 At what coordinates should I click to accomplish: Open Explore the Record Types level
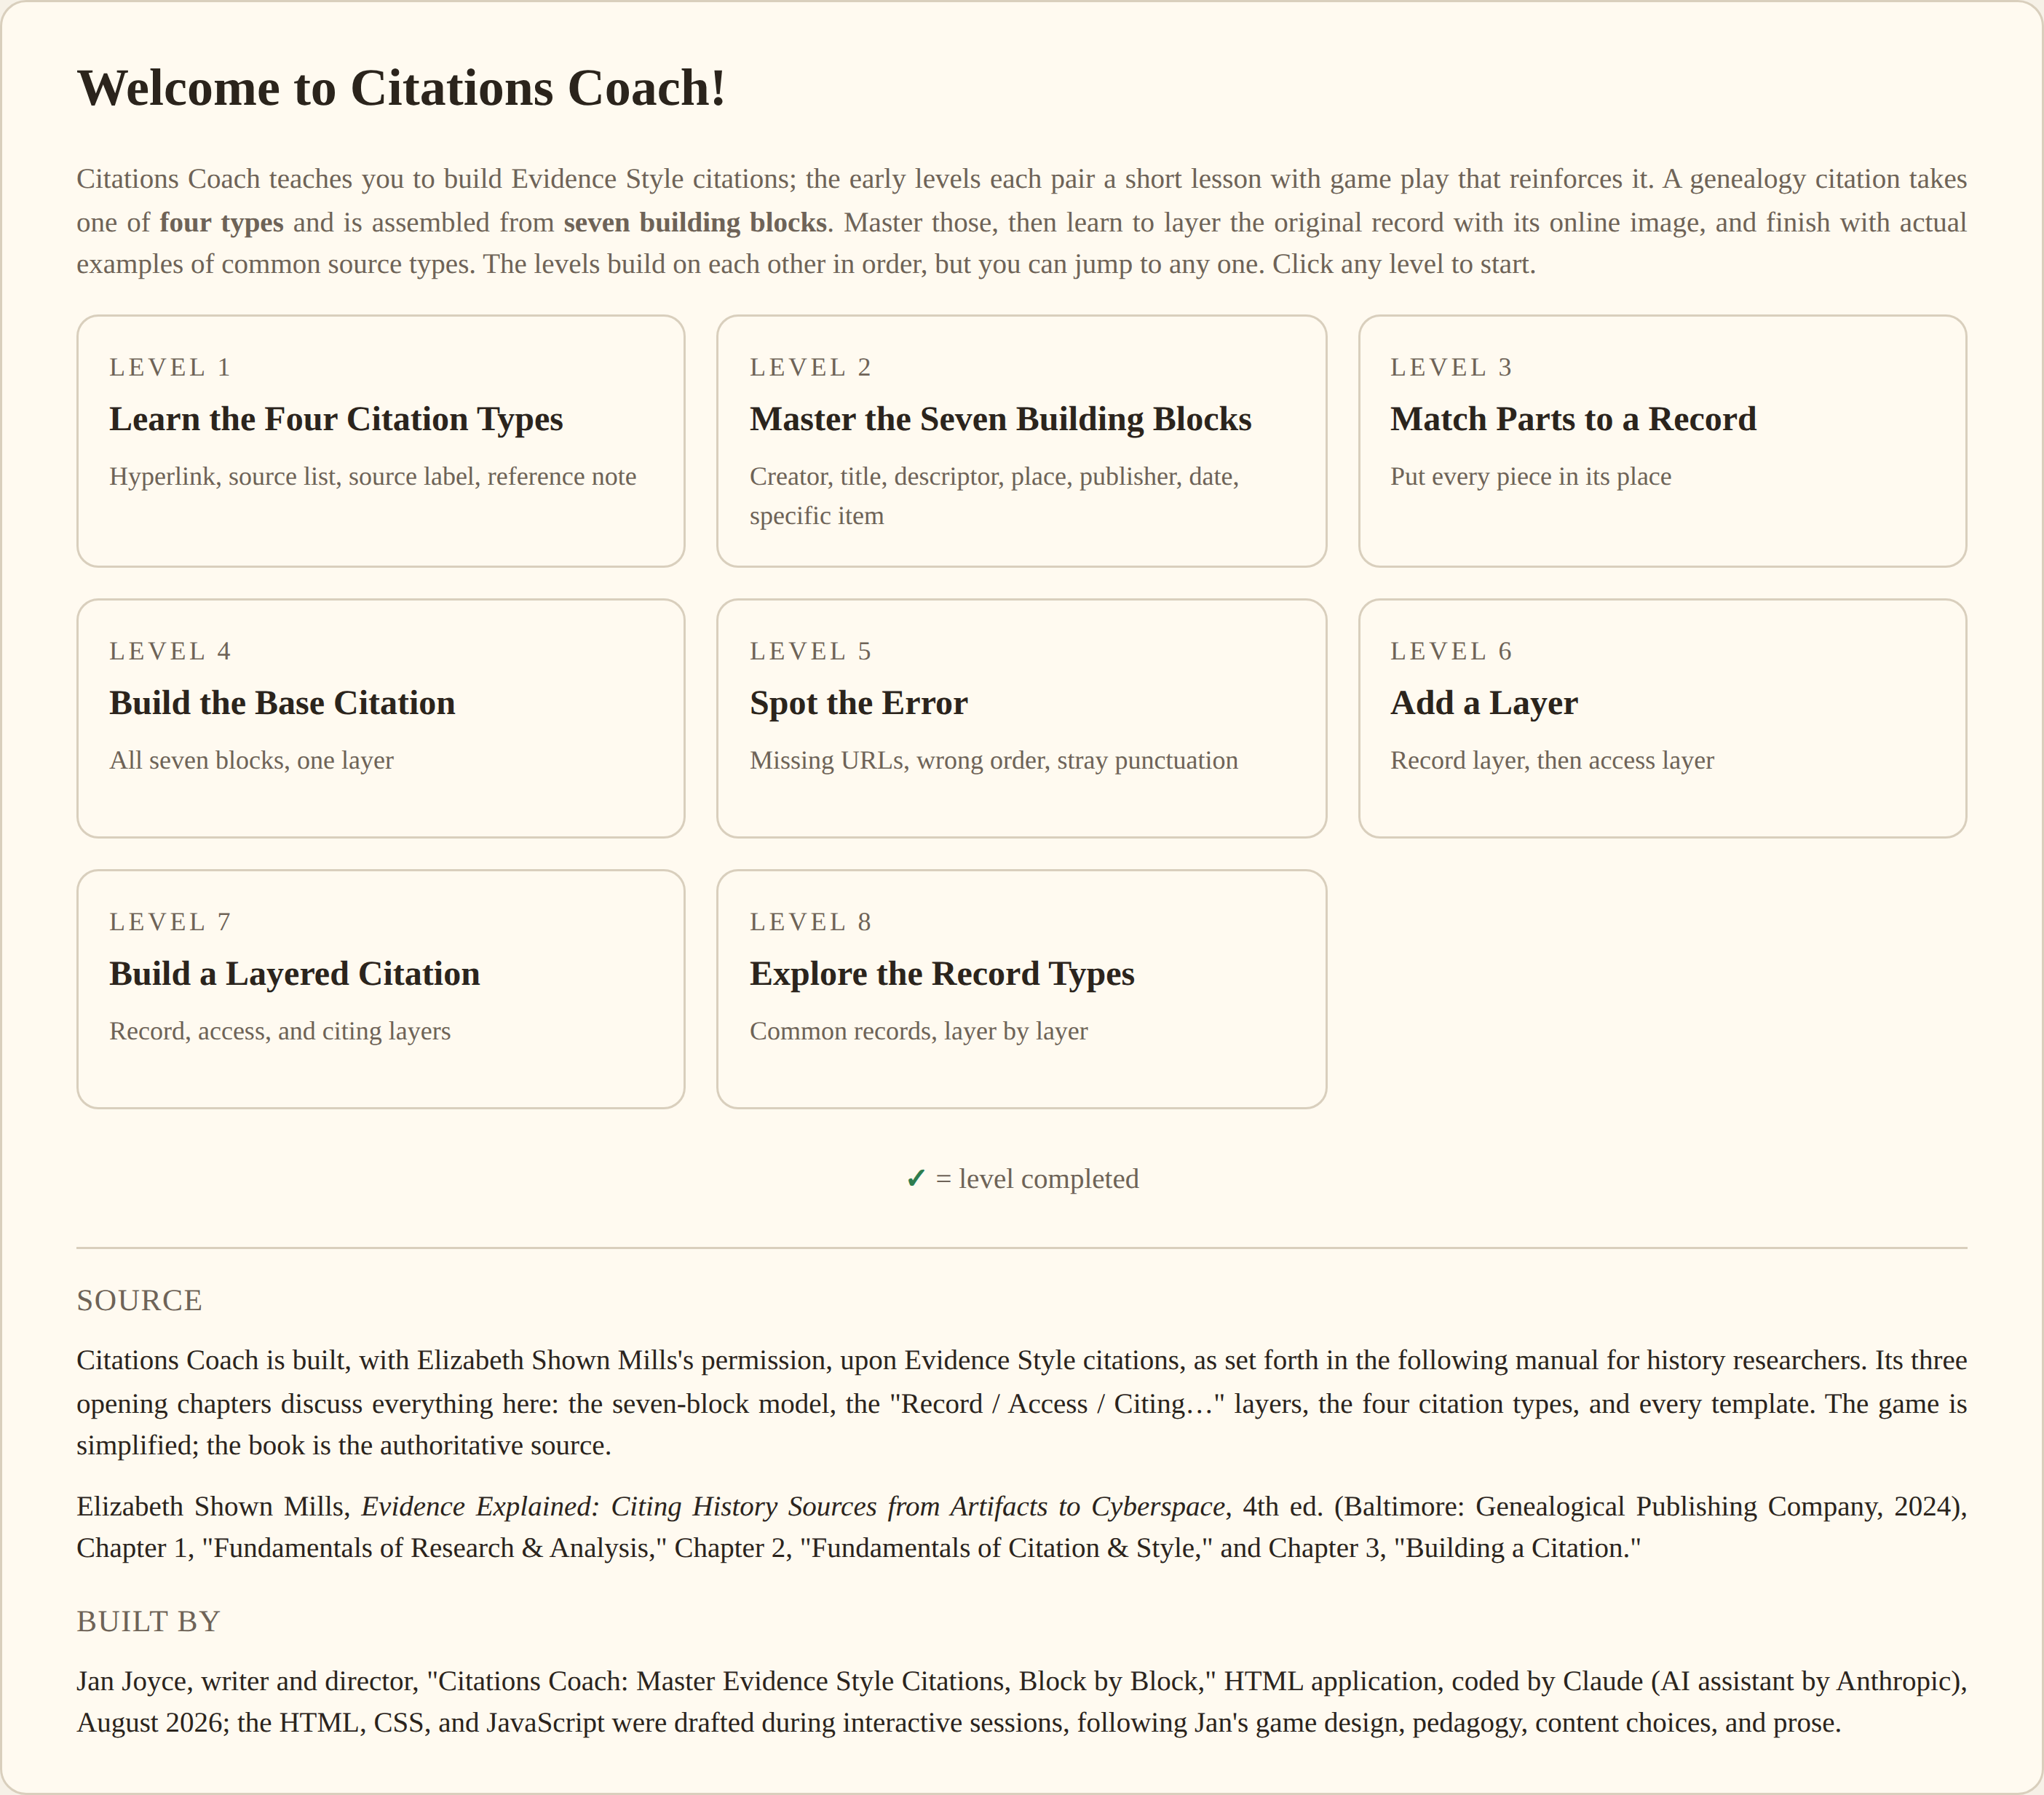[1021, 989]
